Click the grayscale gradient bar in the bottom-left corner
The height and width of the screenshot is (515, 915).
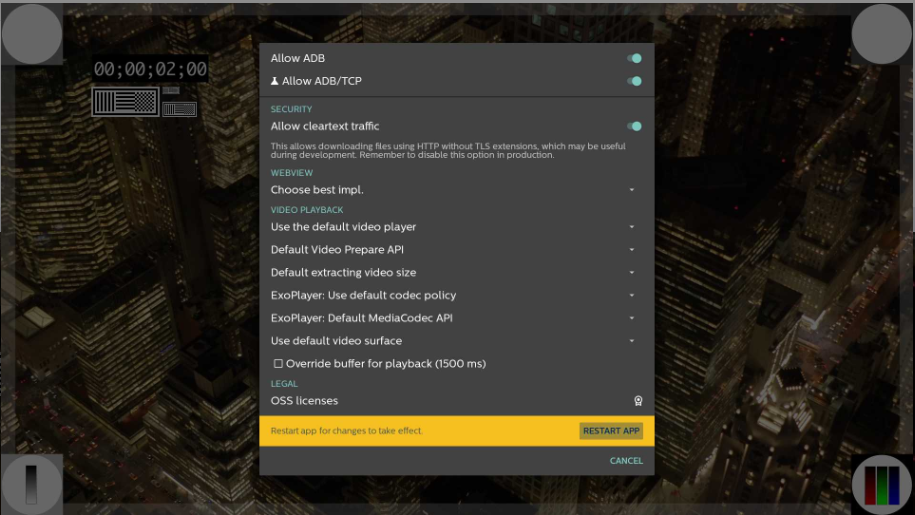[31, 484]
